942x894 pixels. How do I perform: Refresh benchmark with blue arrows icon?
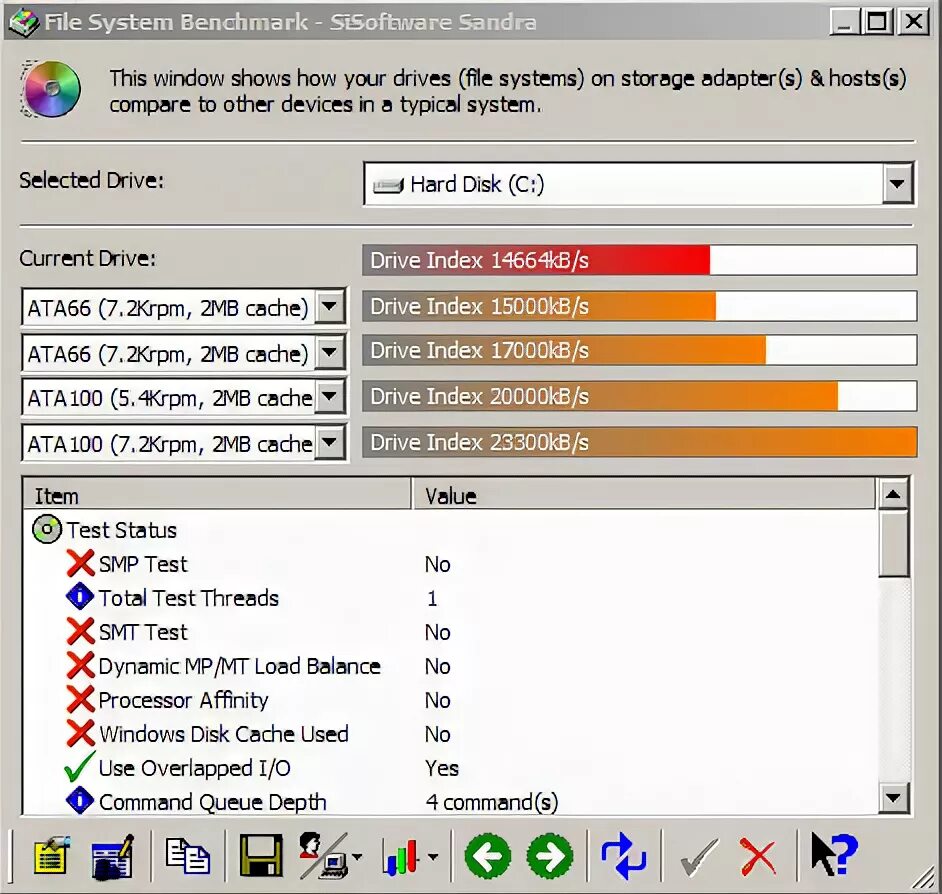pyautogui.click(x=624, y=856)
